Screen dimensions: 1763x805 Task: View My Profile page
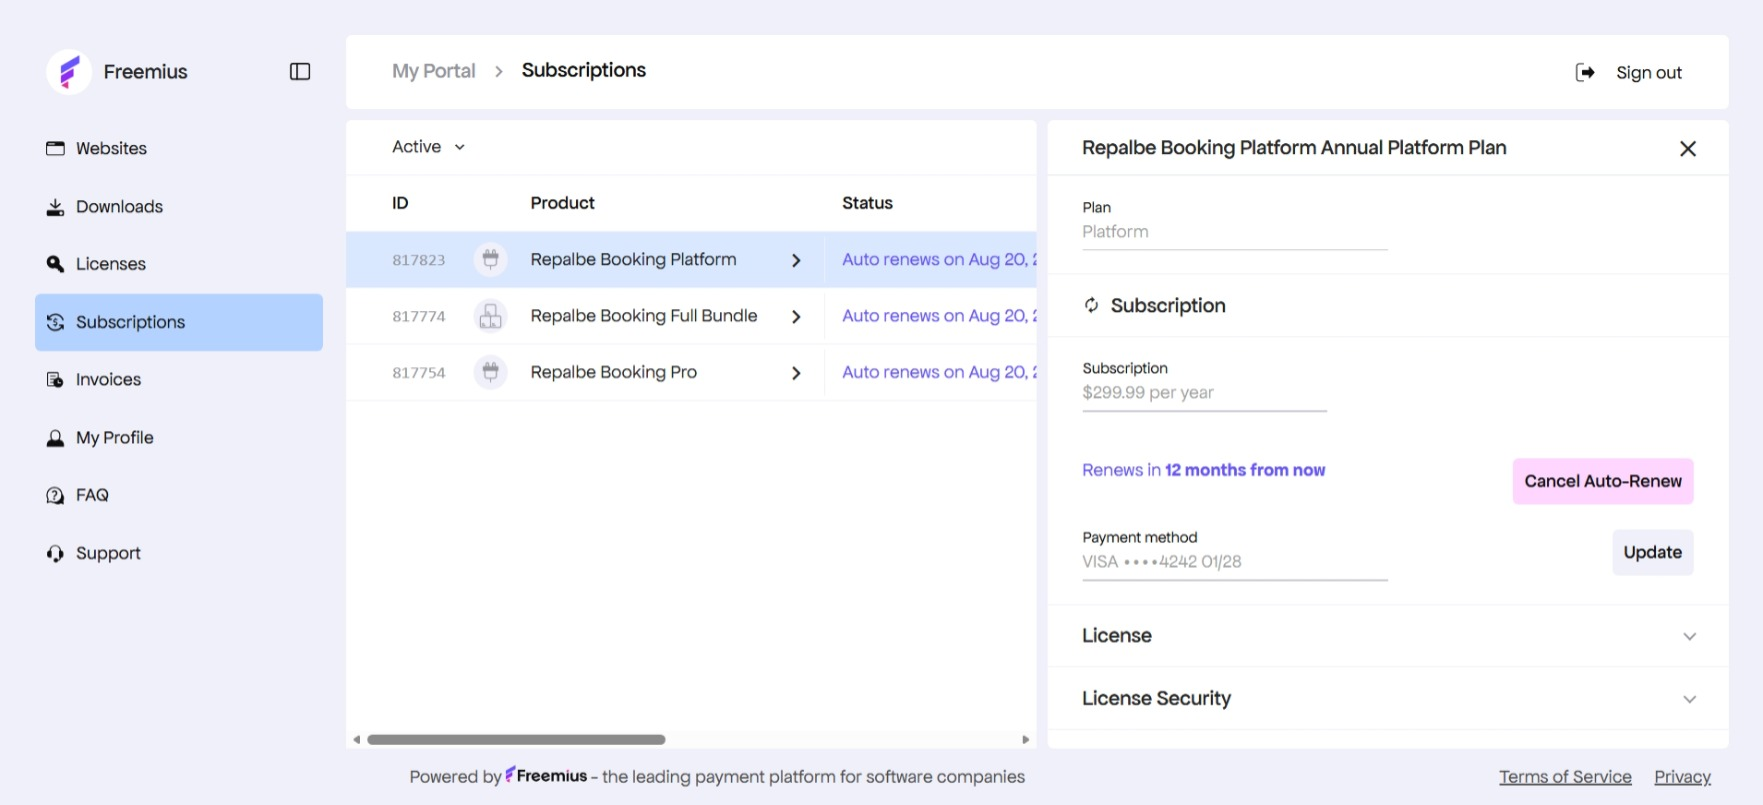179,438
